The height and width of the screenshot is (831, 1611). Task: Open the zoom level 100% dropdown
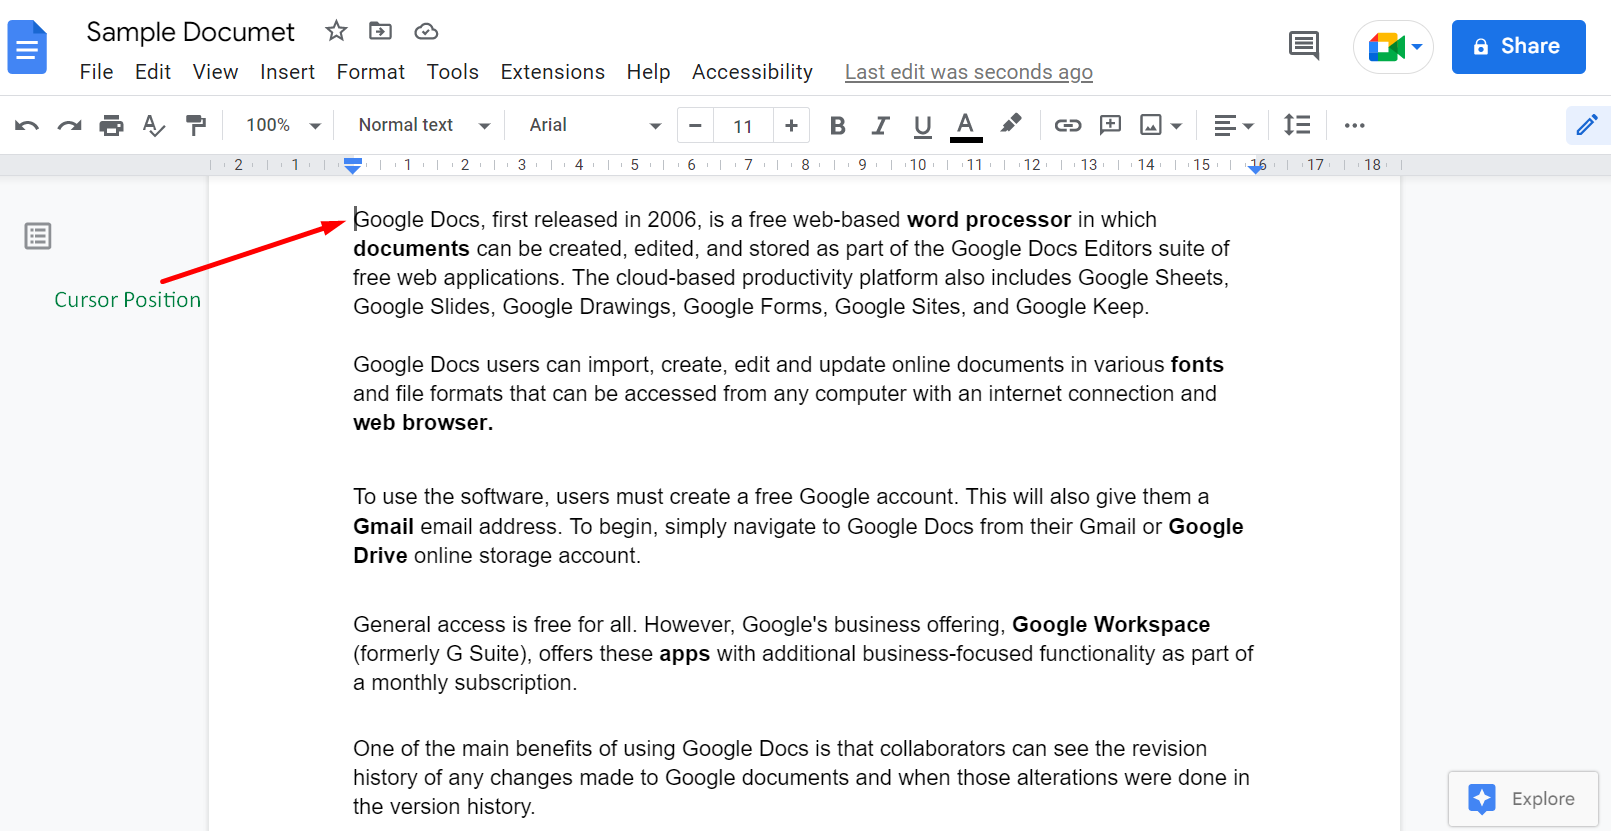point(284,125)
